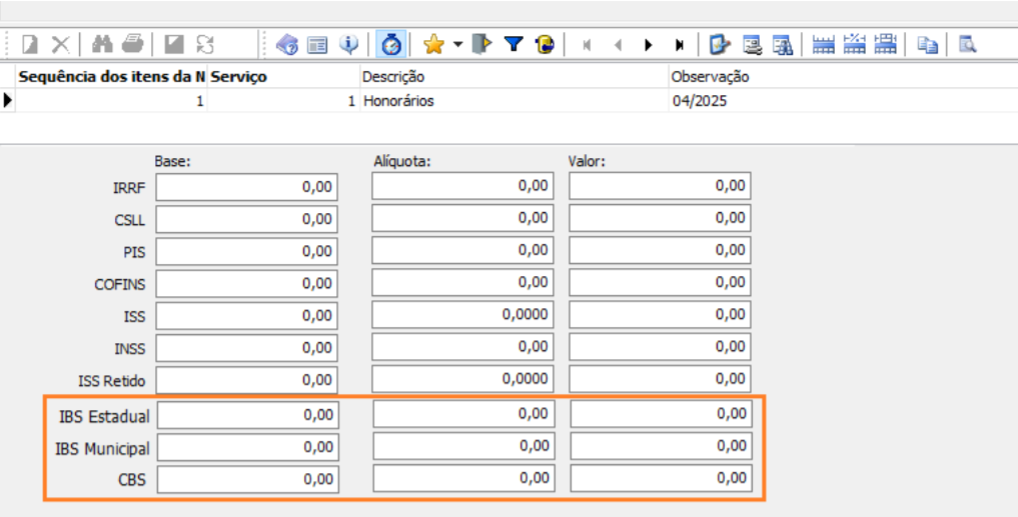
Task: Click the printer icon in toolbar
Action: [x=132, y=44]
